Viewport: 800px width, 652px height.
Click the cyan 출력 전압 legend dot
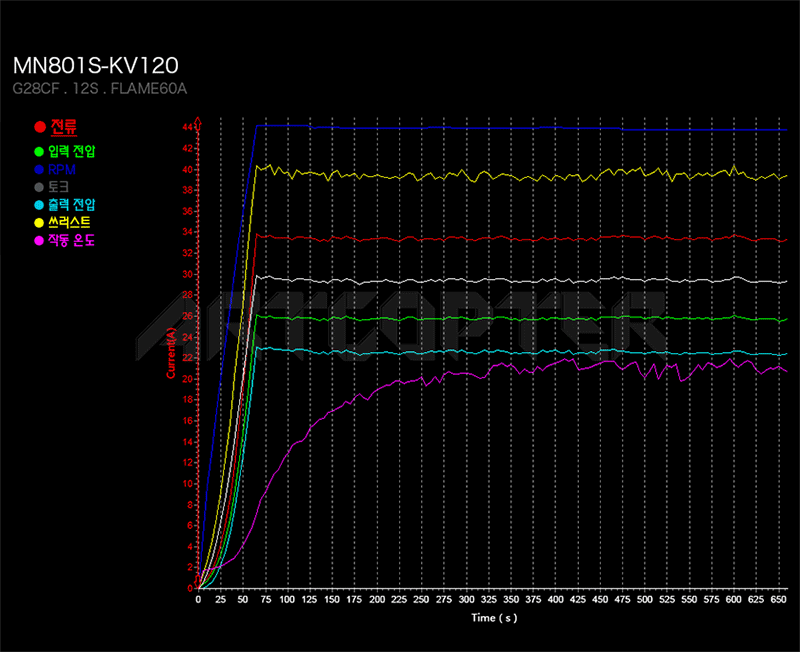[x=39, y=205]
